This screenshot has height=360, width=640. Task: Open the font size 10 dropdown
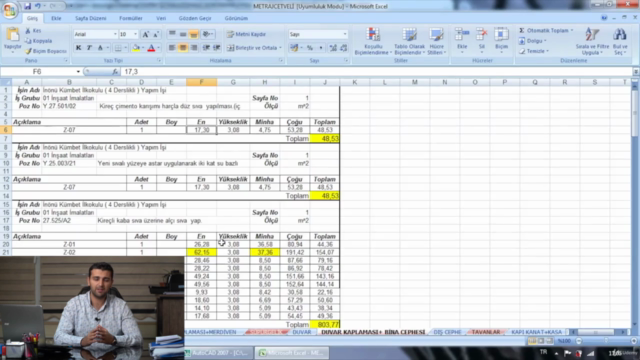click(x=135, y=34)
